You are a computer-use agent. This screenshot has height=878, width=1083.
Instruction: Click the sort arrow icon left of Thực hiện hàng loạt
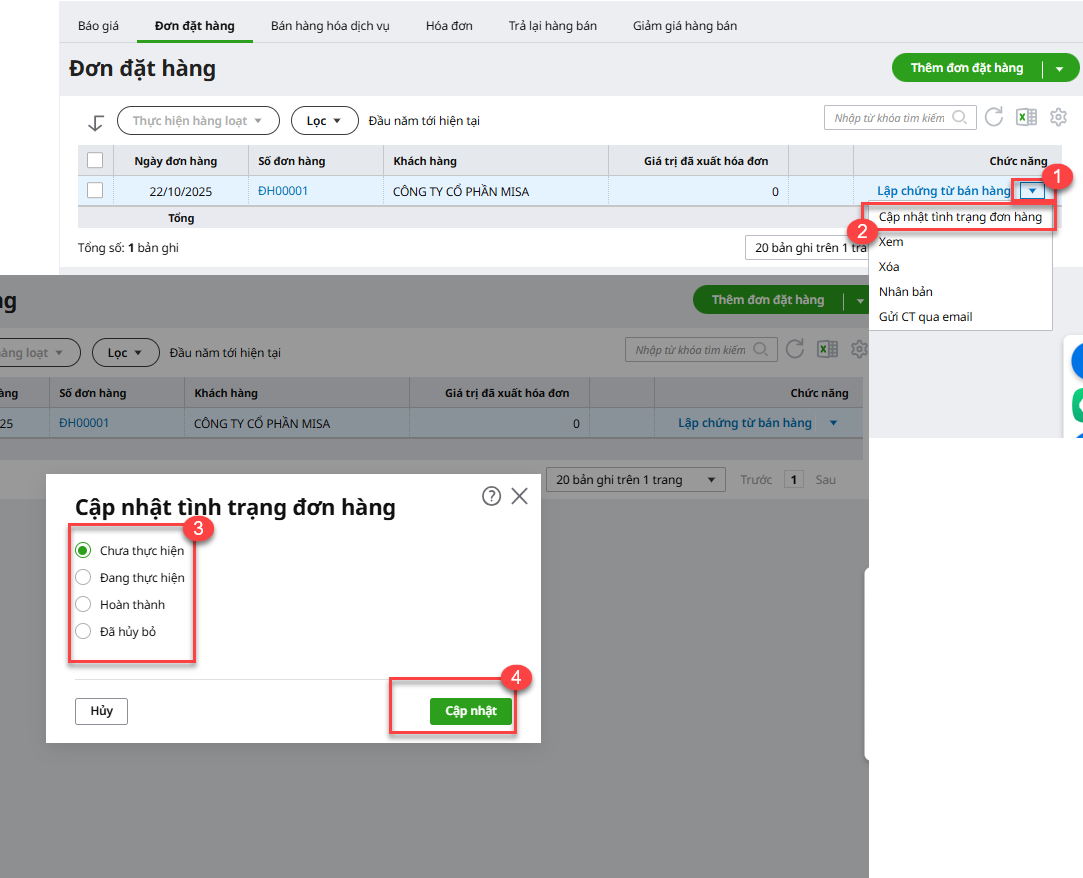click(96, 122)
